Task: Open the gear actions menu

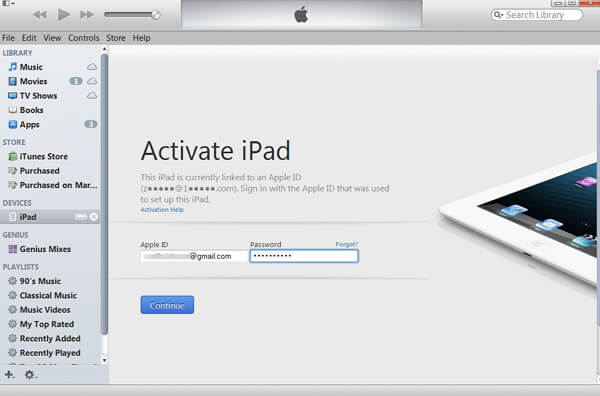Action: (x=30, y=375)
